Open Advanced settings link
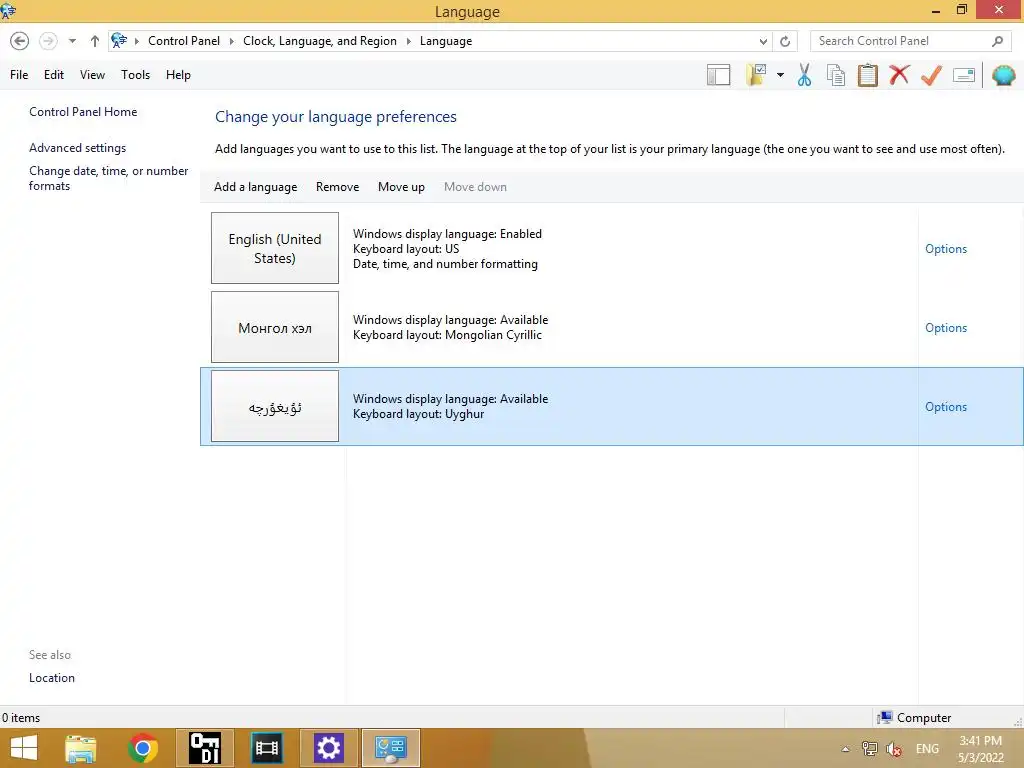Viewport: 1024px width, 768px height. click(78, 148)
